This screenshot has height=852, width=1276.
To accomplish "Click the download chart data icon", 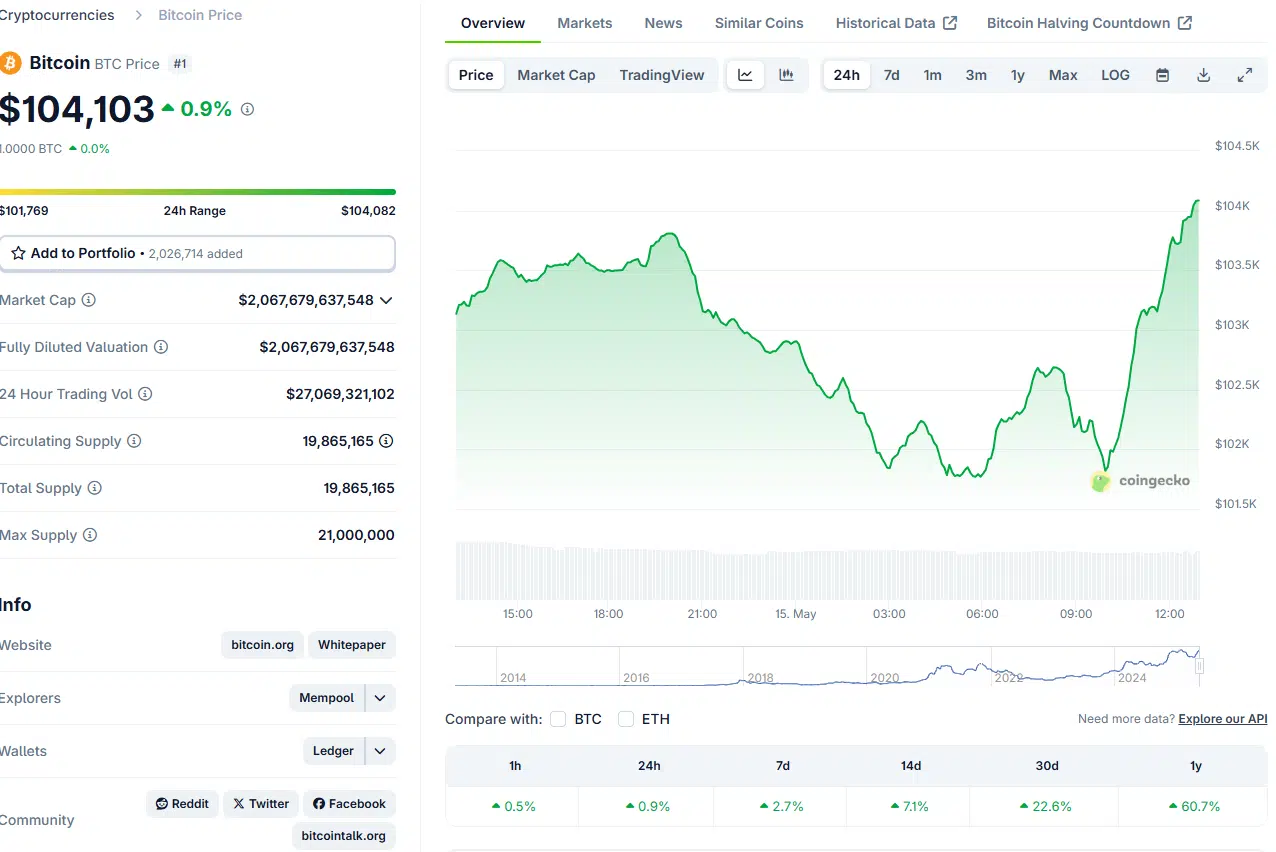I will coord(1204,75).
